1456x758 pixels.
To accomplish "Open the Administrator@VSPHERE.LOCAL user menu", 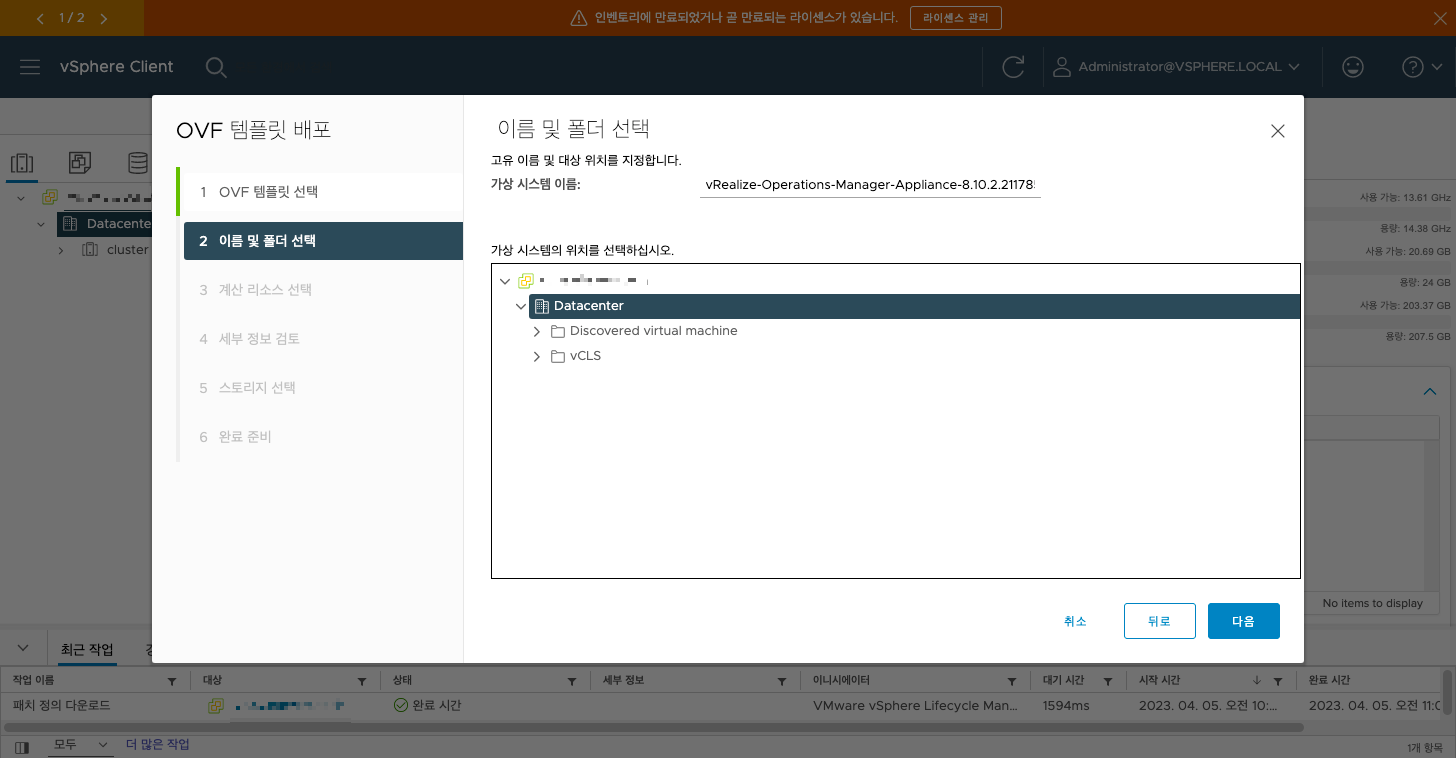I will click(x=1177, y=67).
